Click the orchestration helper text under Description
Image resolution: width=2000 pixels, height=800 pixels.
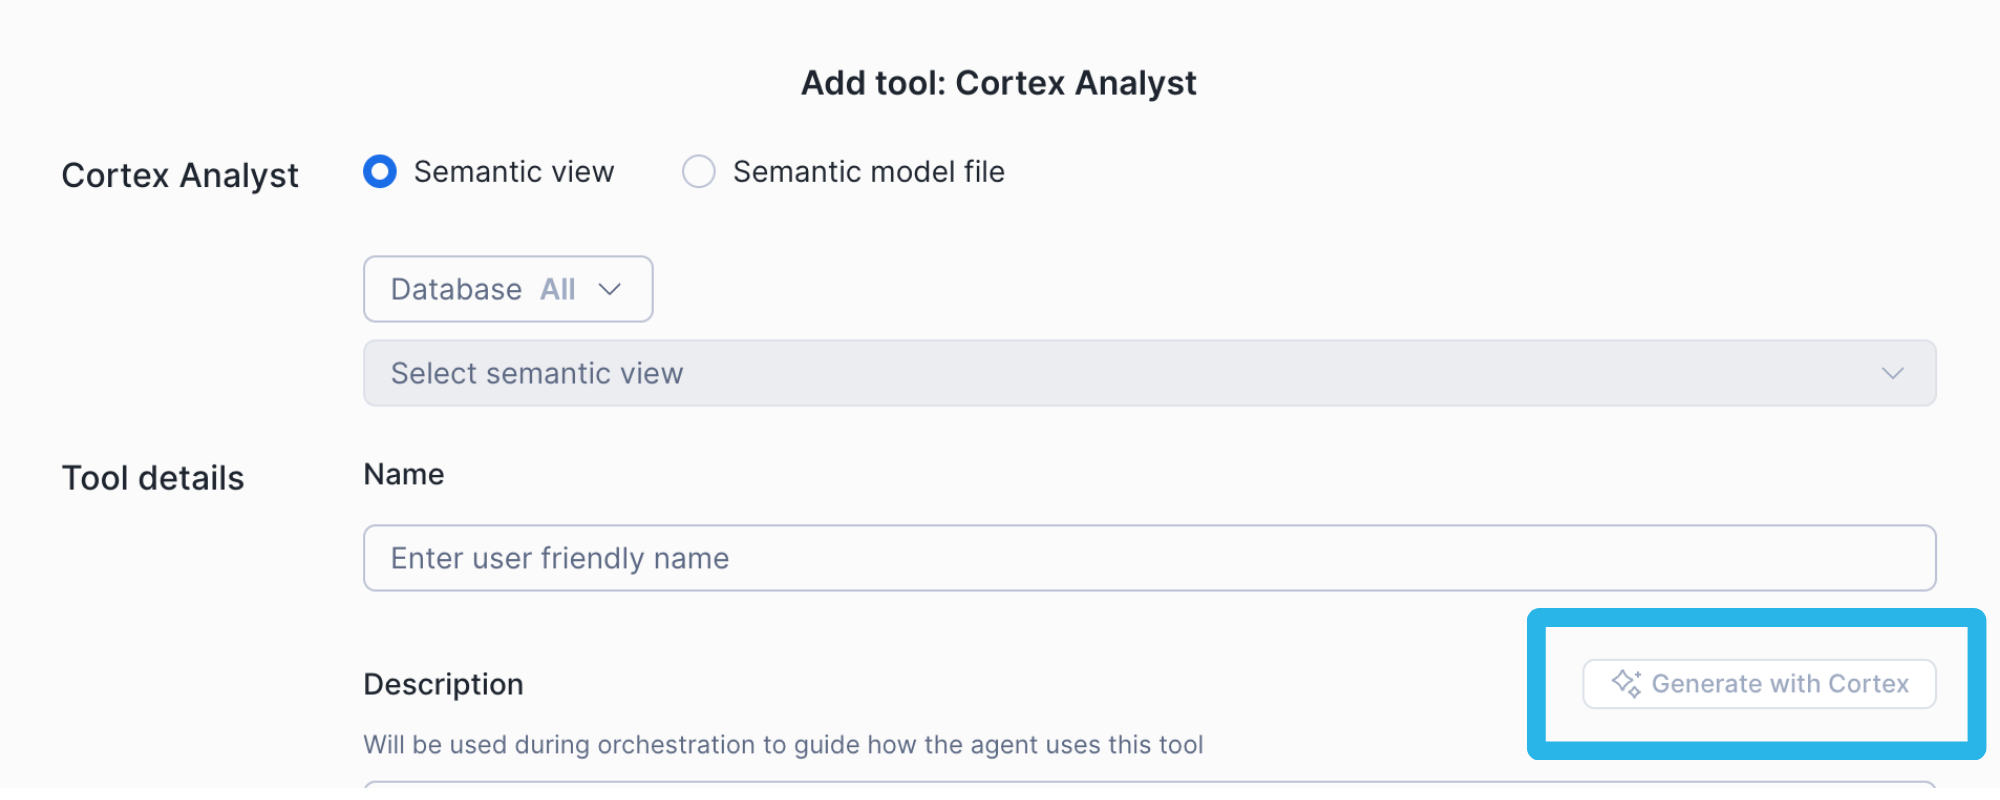pyautogui.click(x=783, y=745)
